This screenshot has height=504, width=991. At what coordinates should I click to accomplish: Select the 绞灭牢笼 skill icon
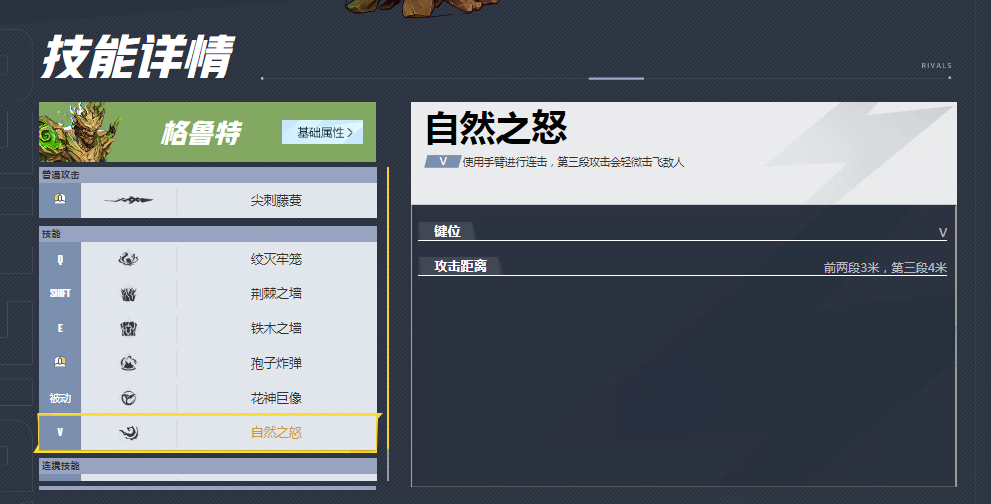[x=128, y=259]
